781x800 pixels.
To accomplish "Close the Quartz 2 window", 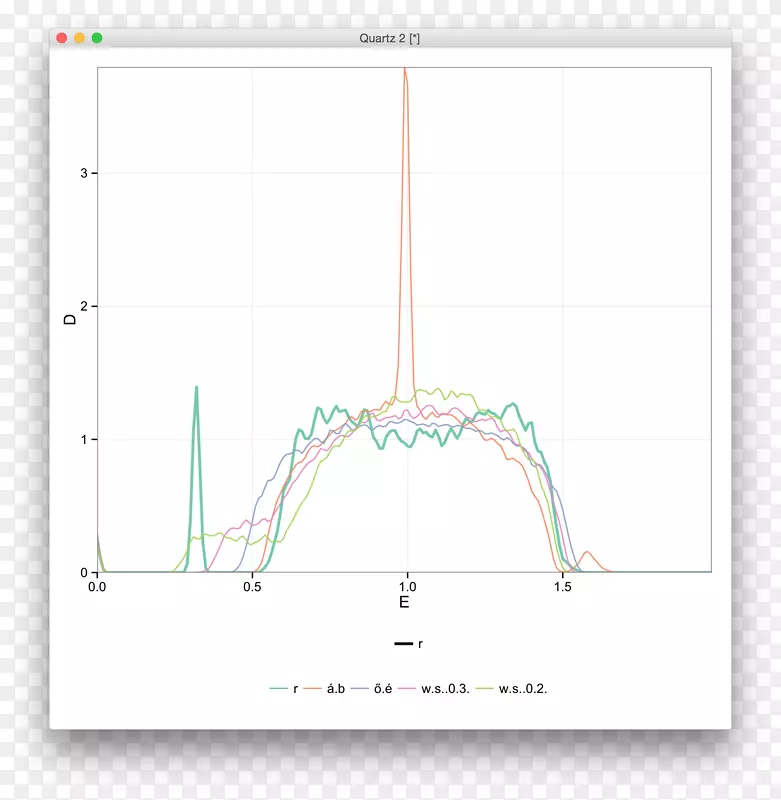I will pos(62,38).
